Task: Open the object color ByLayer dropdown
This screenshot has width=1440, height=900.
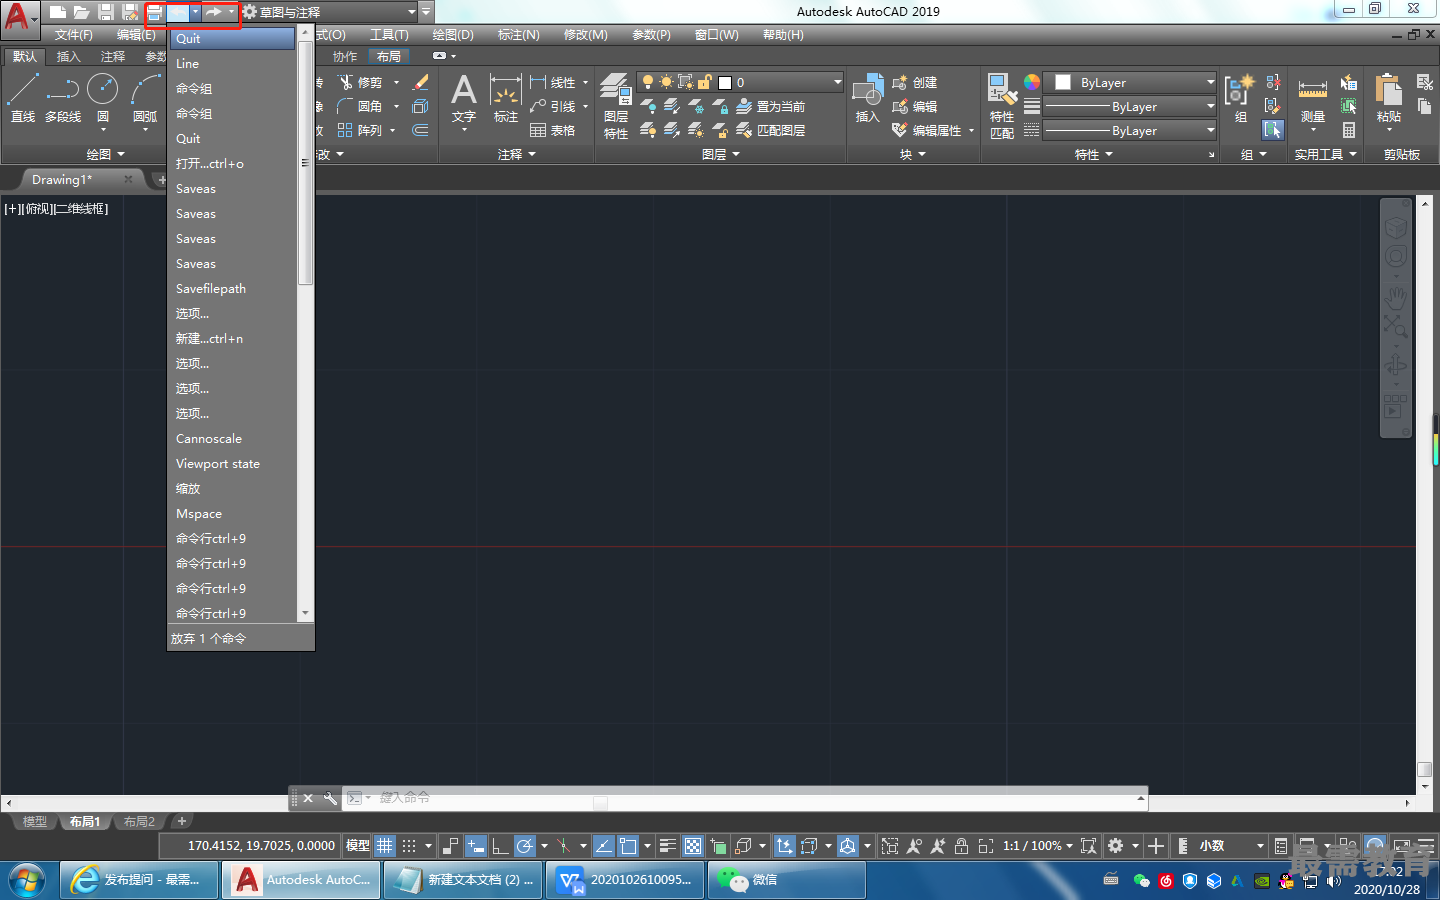Action: 1130,82
